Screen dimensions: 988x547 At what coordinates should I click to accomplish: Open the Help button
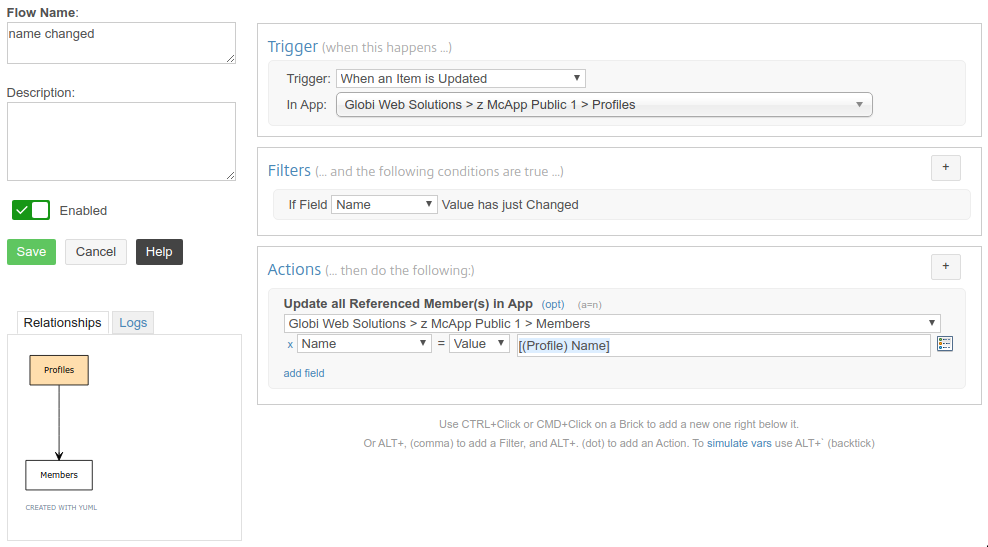click(x=159, y=252)
